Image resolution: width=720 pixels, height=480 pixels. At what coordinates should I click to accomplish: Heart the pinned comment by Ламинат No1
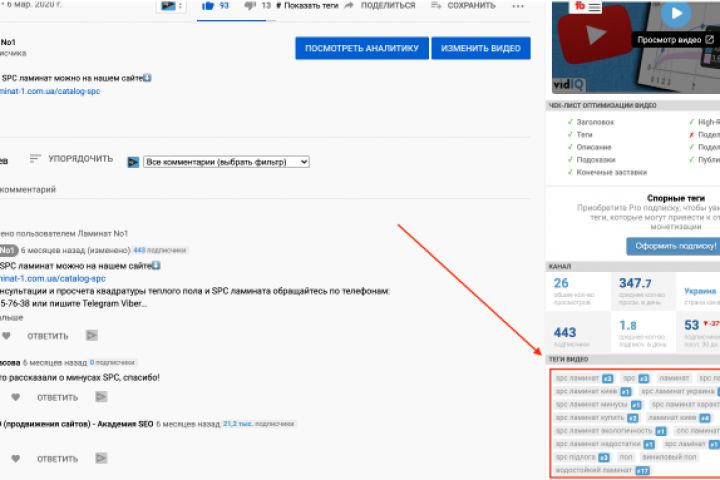point(6,336)
